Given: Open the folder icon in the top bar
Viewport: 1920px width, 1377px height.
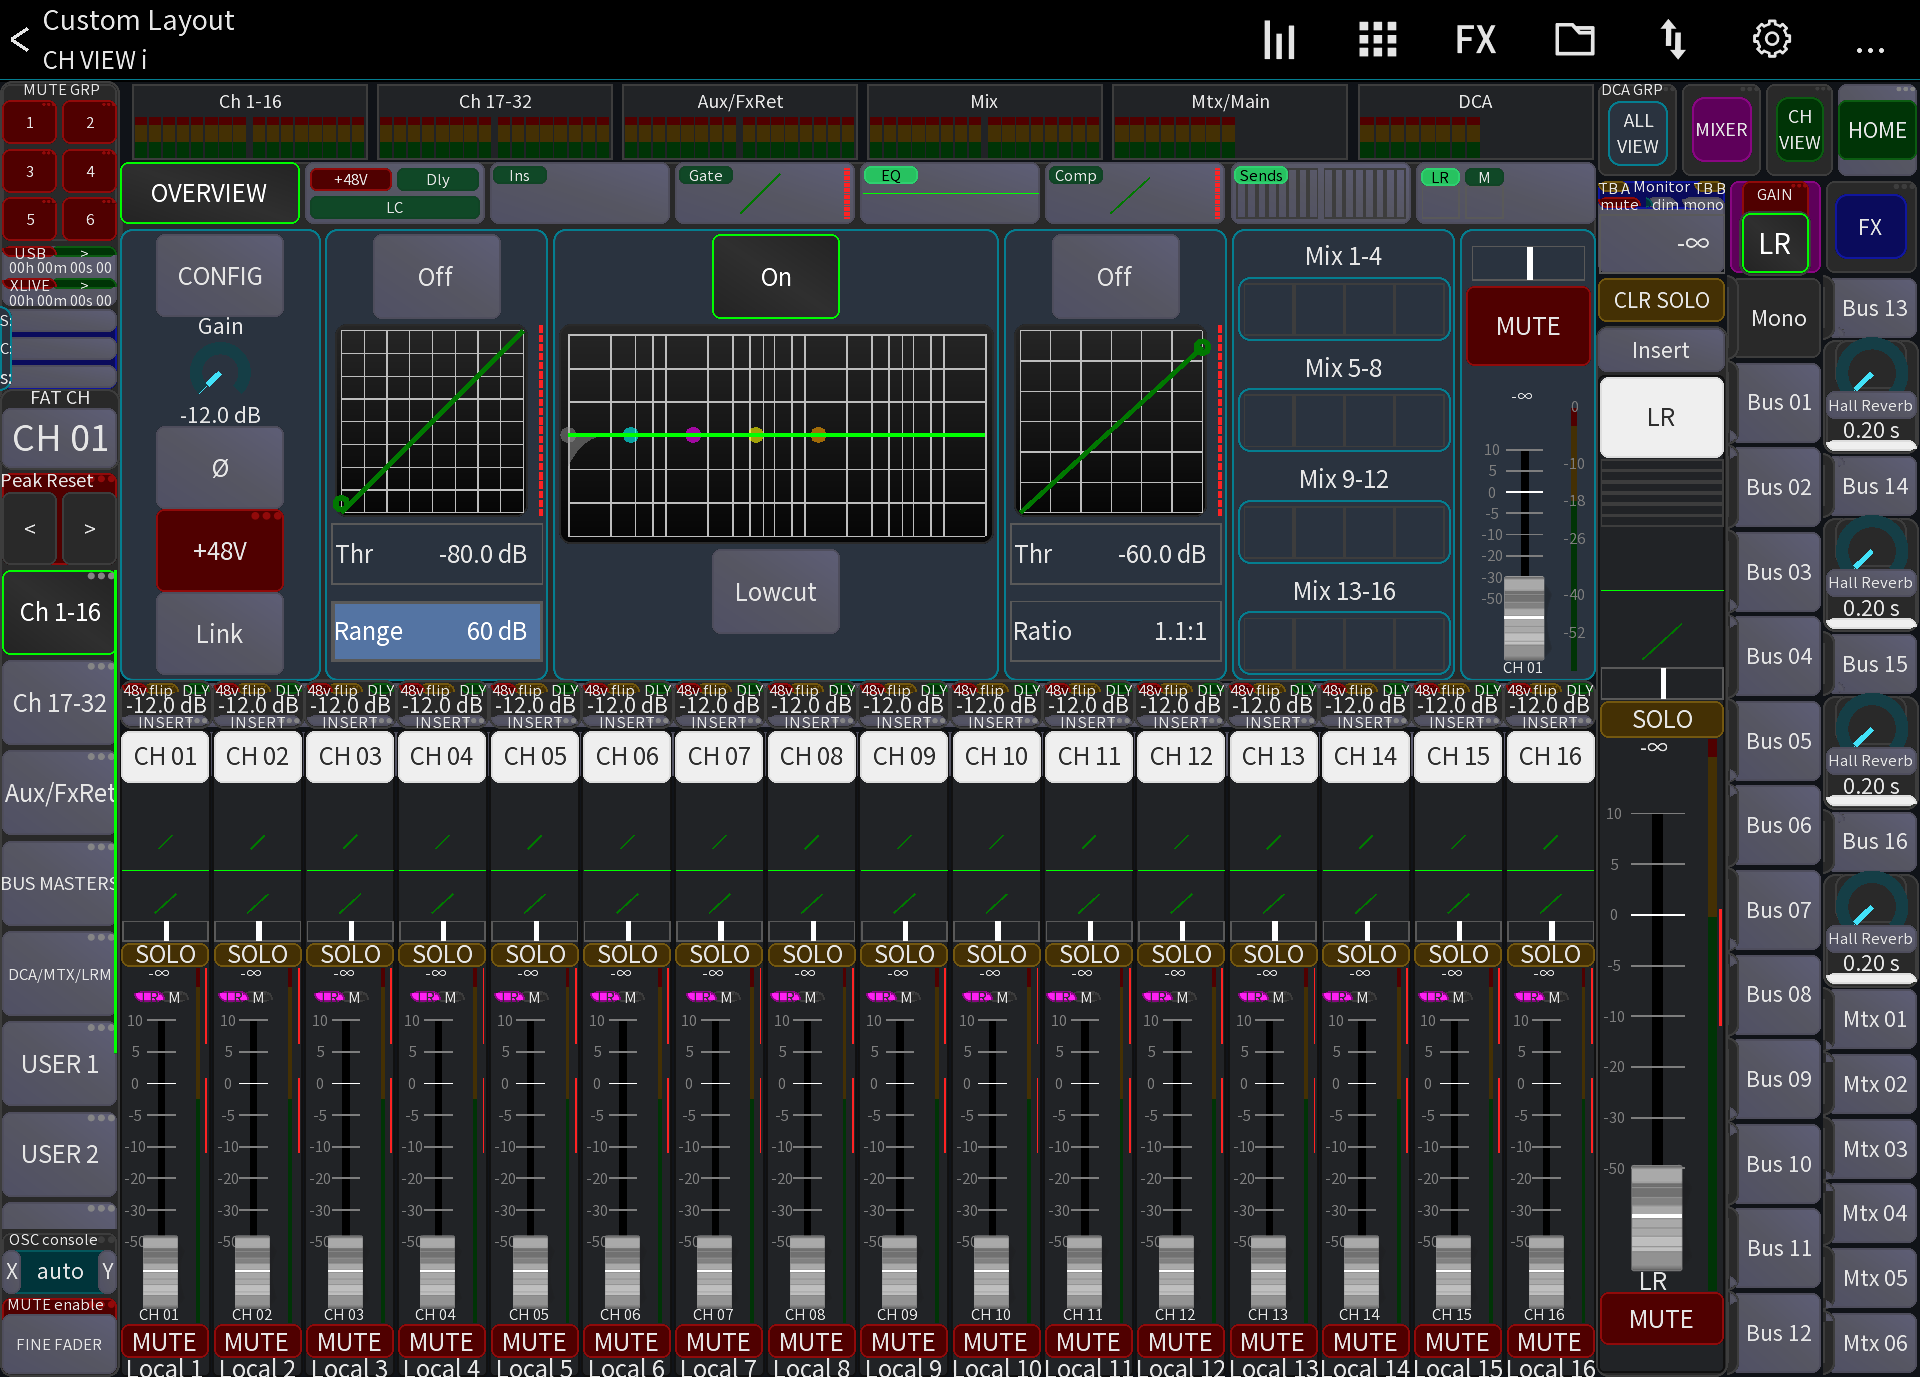Looking at the screenshot, I should pos(1574,40).
